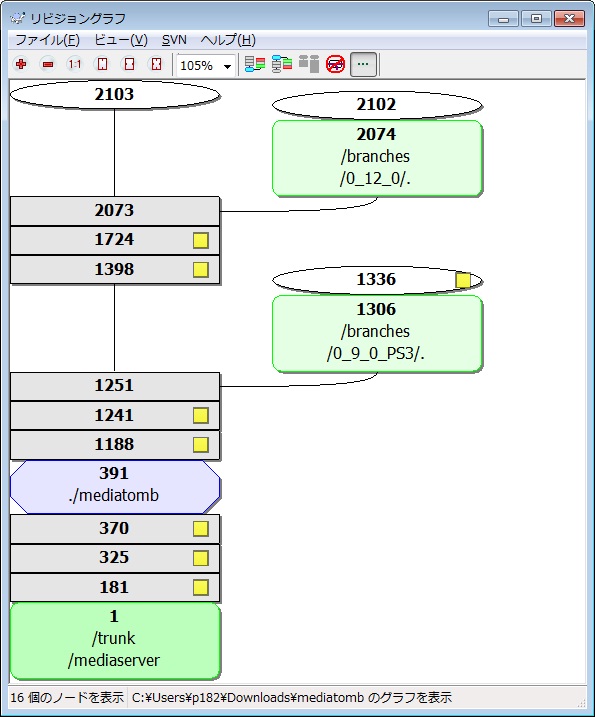Click the yellow square on revision 181
The width and height of the screenshot is (595, 717).
coord(201,588)
